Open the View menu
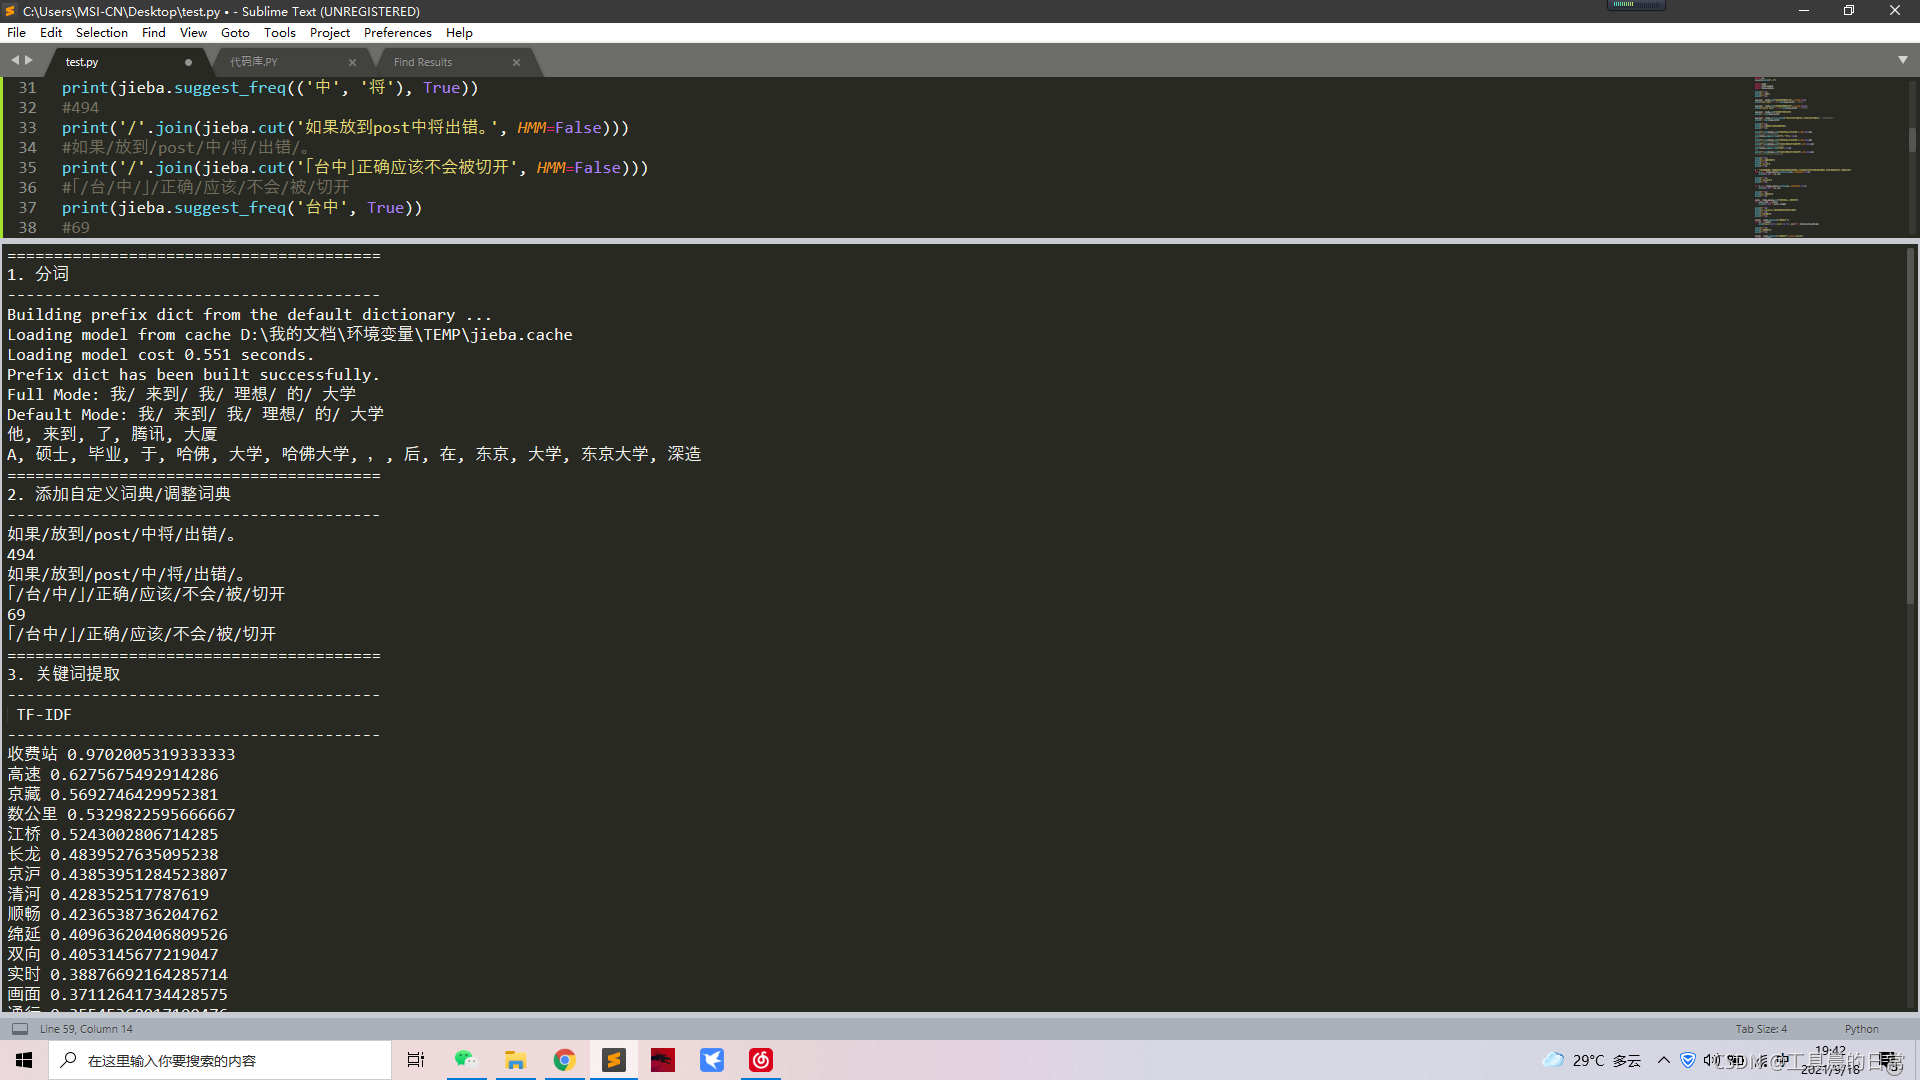 193,32
